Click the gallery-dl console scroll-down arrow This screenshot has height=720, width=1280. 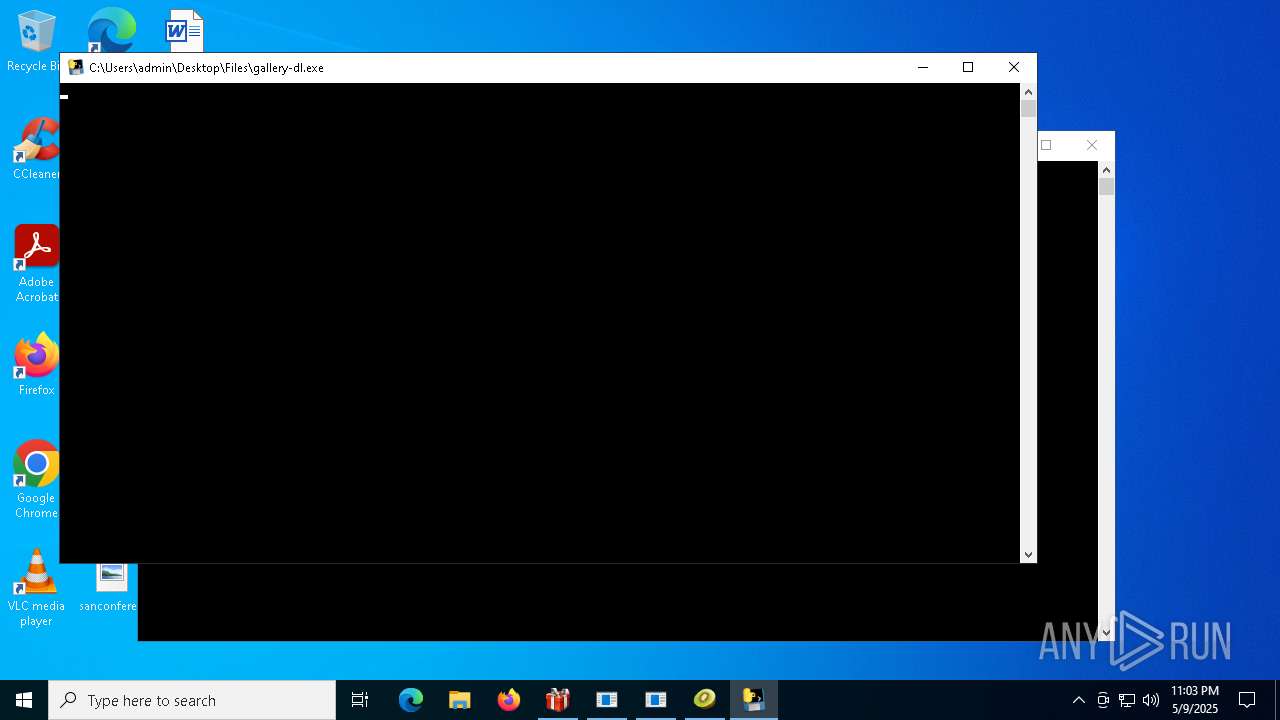click(x=1028, y=554)
